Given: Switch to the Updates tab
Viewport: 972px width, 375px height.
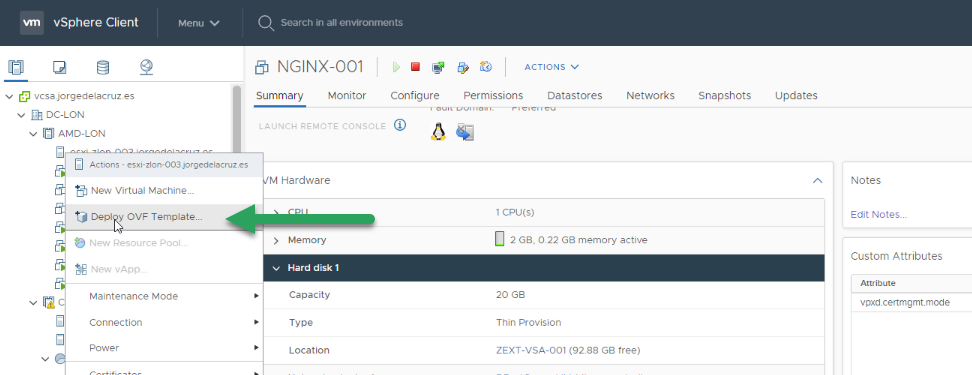Looking at the screenshot, I should (x=796, y=95).
